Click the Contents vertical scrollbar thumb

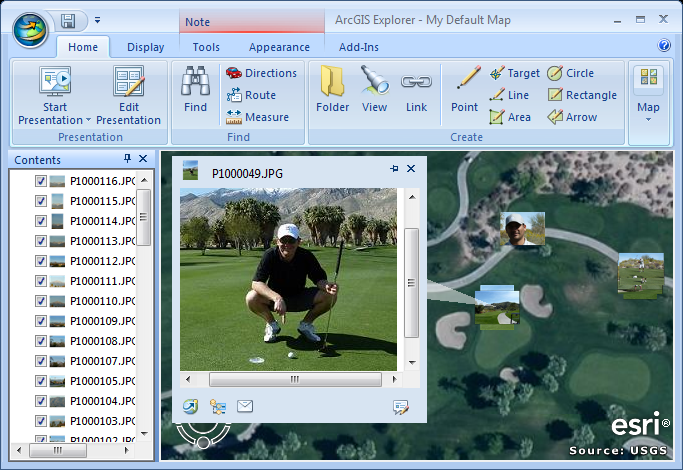pos(144,217)
